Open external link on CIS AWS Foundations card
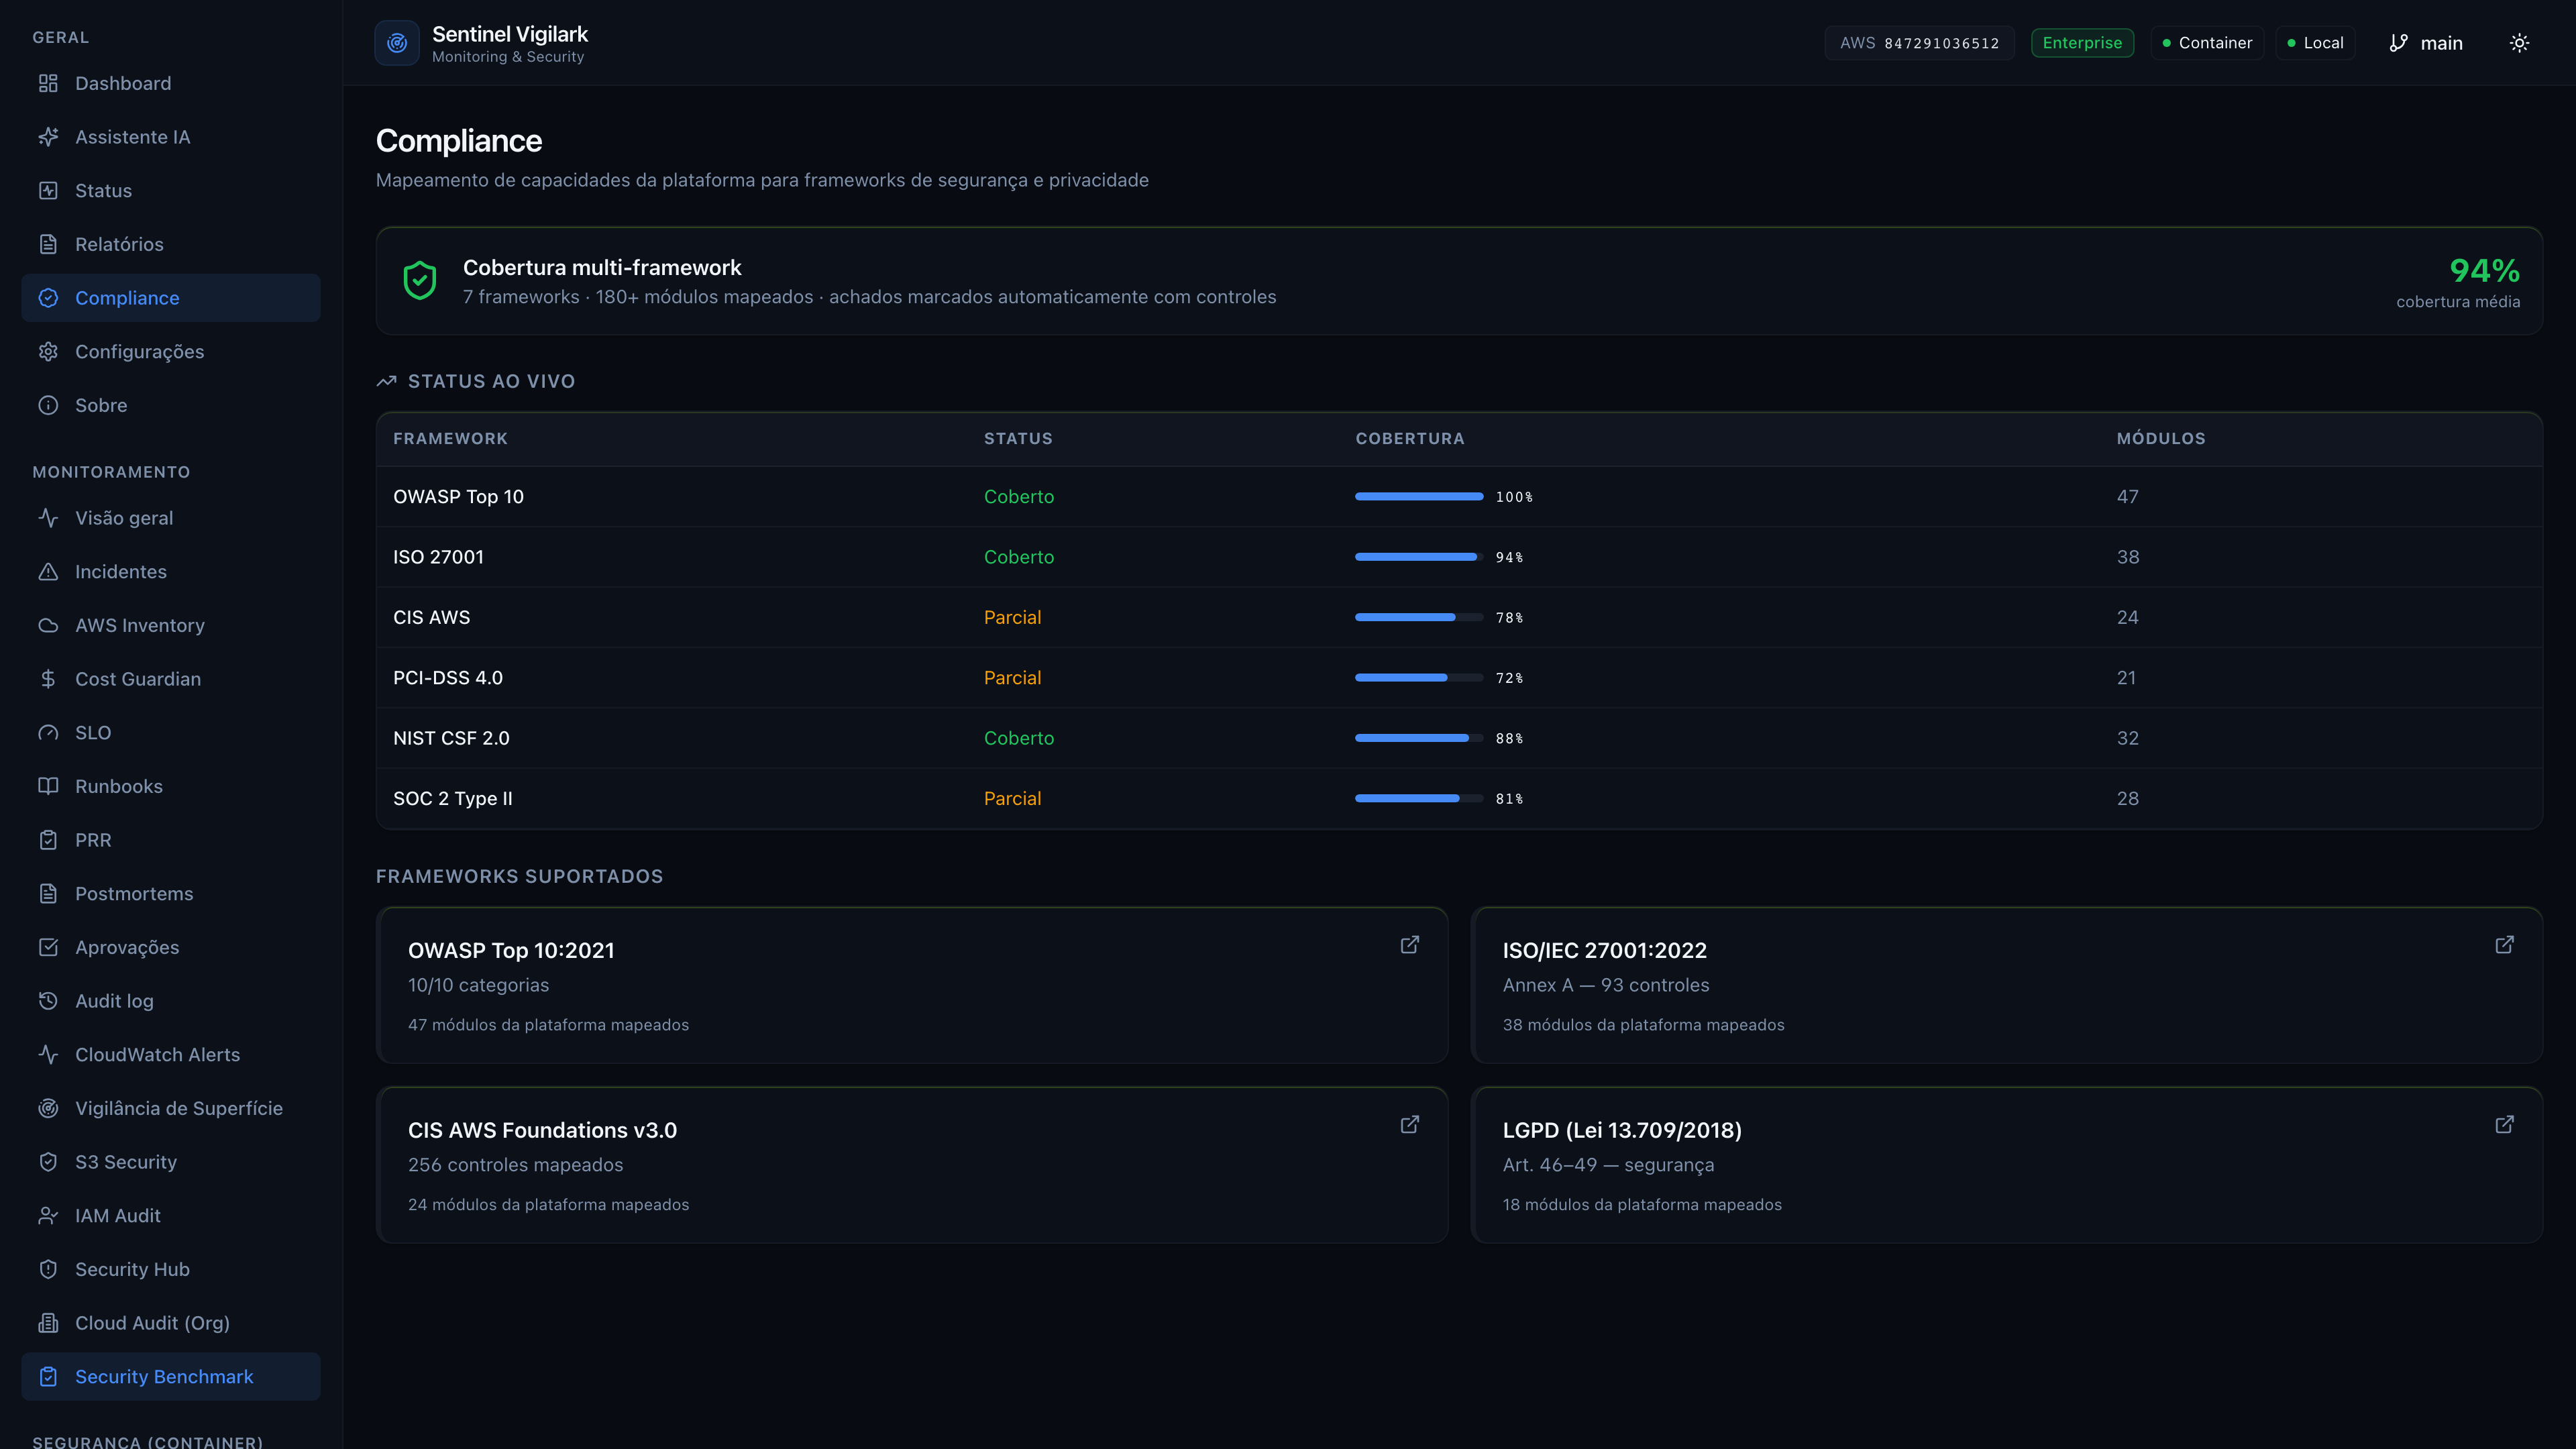This screenshot has width=2576, height=1449. (1409, 1125)
